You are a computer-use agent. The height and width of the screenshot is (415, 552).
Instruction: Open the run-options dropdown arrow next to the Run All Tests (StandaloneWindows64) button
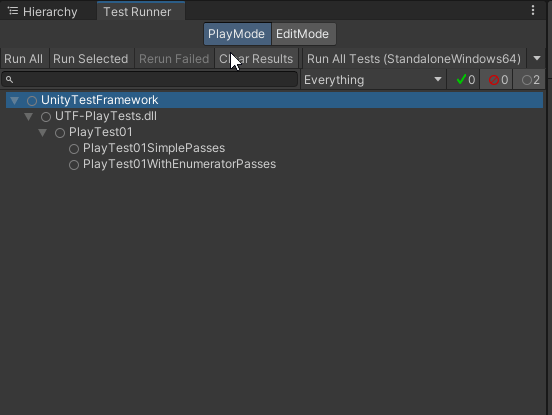pyautogui.click(x=537, y=58)
